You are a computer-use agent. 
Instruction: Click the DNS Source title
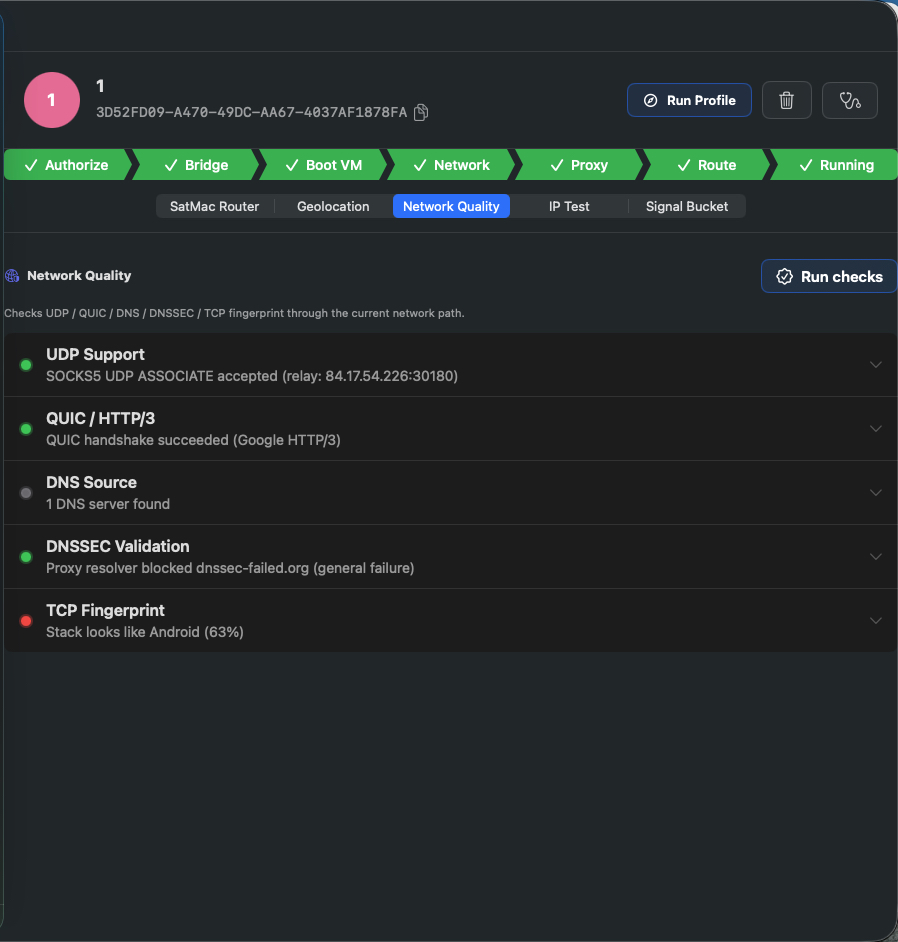(91, 482)
